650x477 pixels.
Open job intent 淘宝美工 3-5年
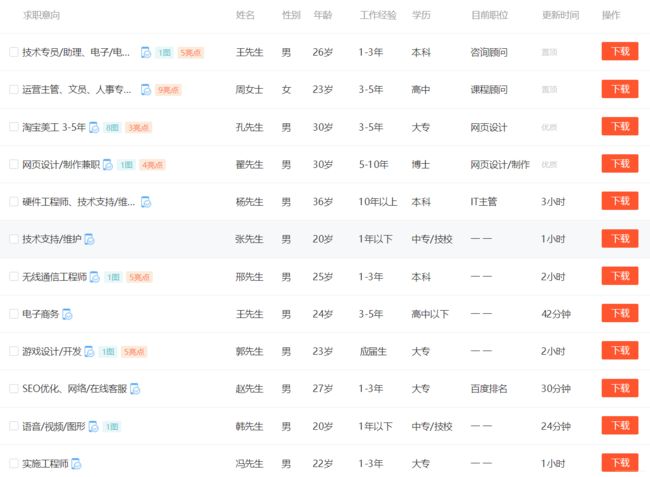pos(54,127)
